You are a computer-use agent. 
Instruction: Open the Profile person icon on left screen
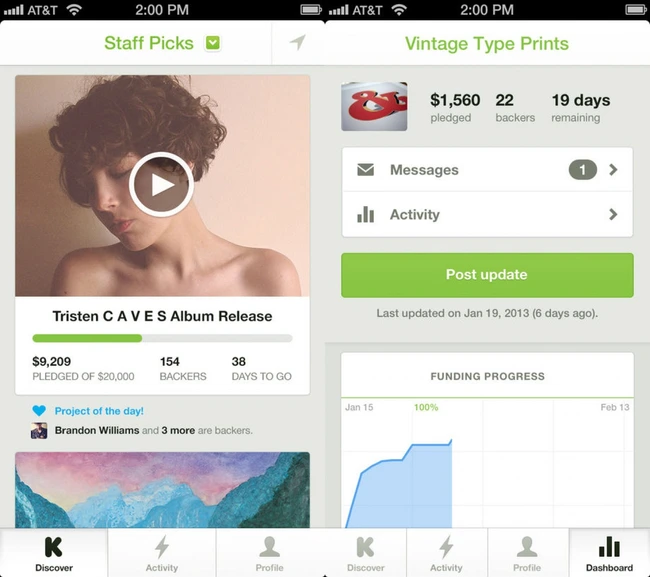[x=269, y=553]
